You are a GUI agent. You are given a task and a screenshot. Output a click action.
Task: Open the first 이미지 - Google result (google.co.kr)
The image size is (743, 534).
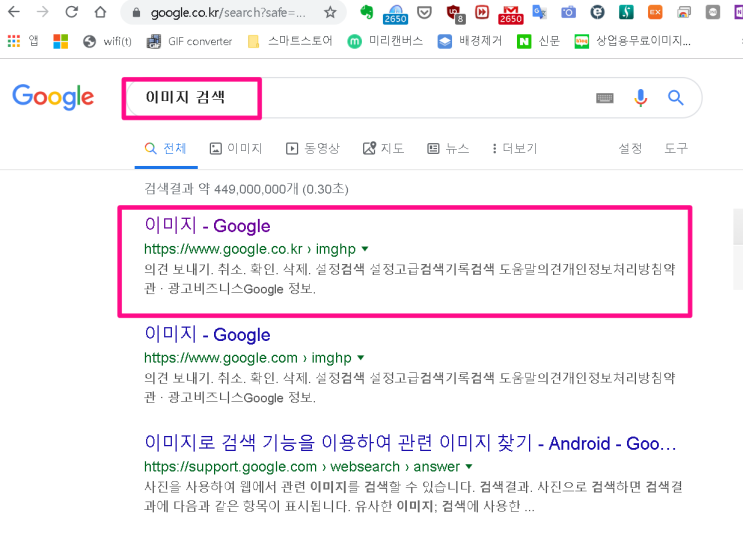(208, 226)
